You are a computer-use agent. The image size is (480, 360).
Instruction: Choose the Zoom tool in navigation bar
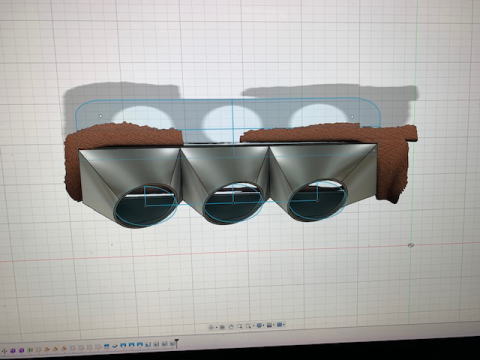(240, 326)
